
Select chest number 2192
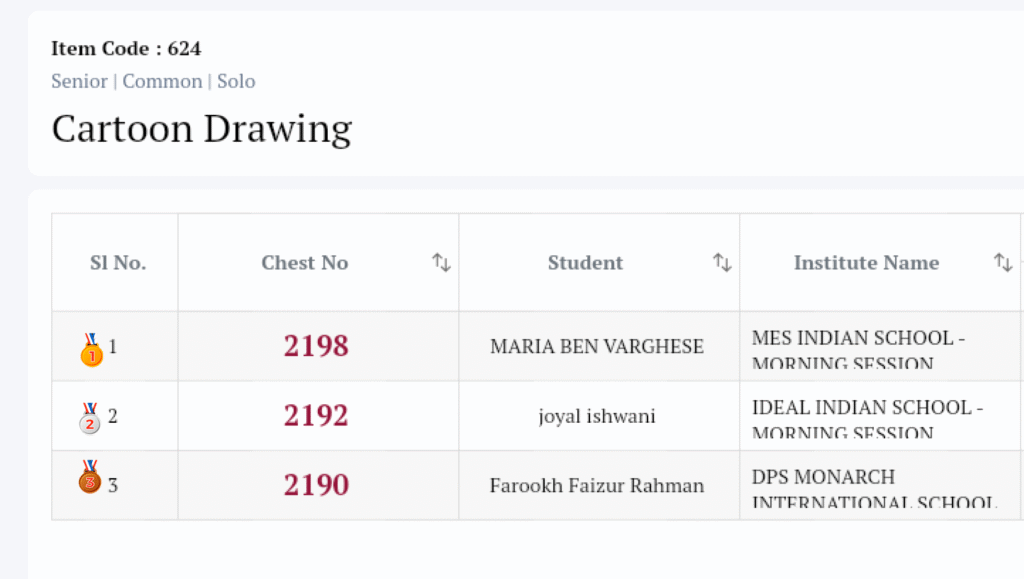(x=316, y=416)
